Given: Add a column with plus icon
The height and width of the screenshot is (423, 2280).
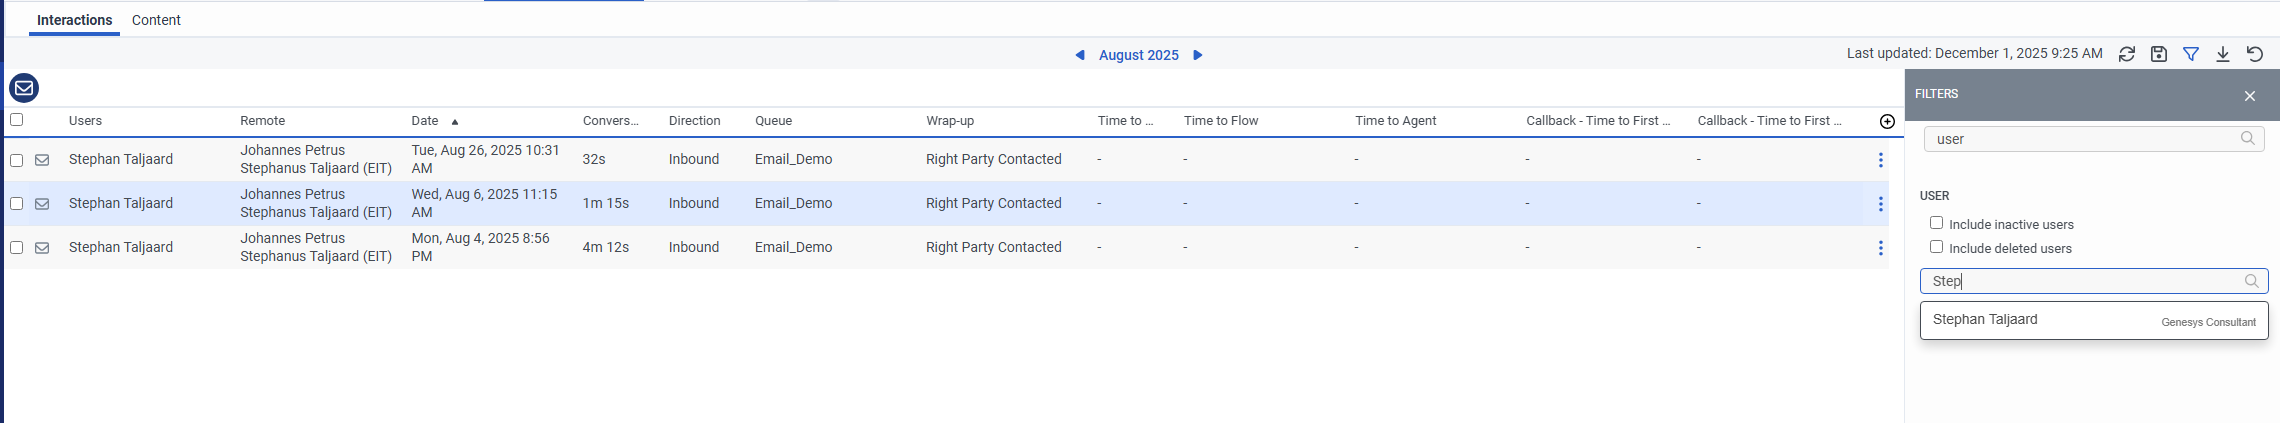Looking at the screenshot, I should coord(1887,121).
